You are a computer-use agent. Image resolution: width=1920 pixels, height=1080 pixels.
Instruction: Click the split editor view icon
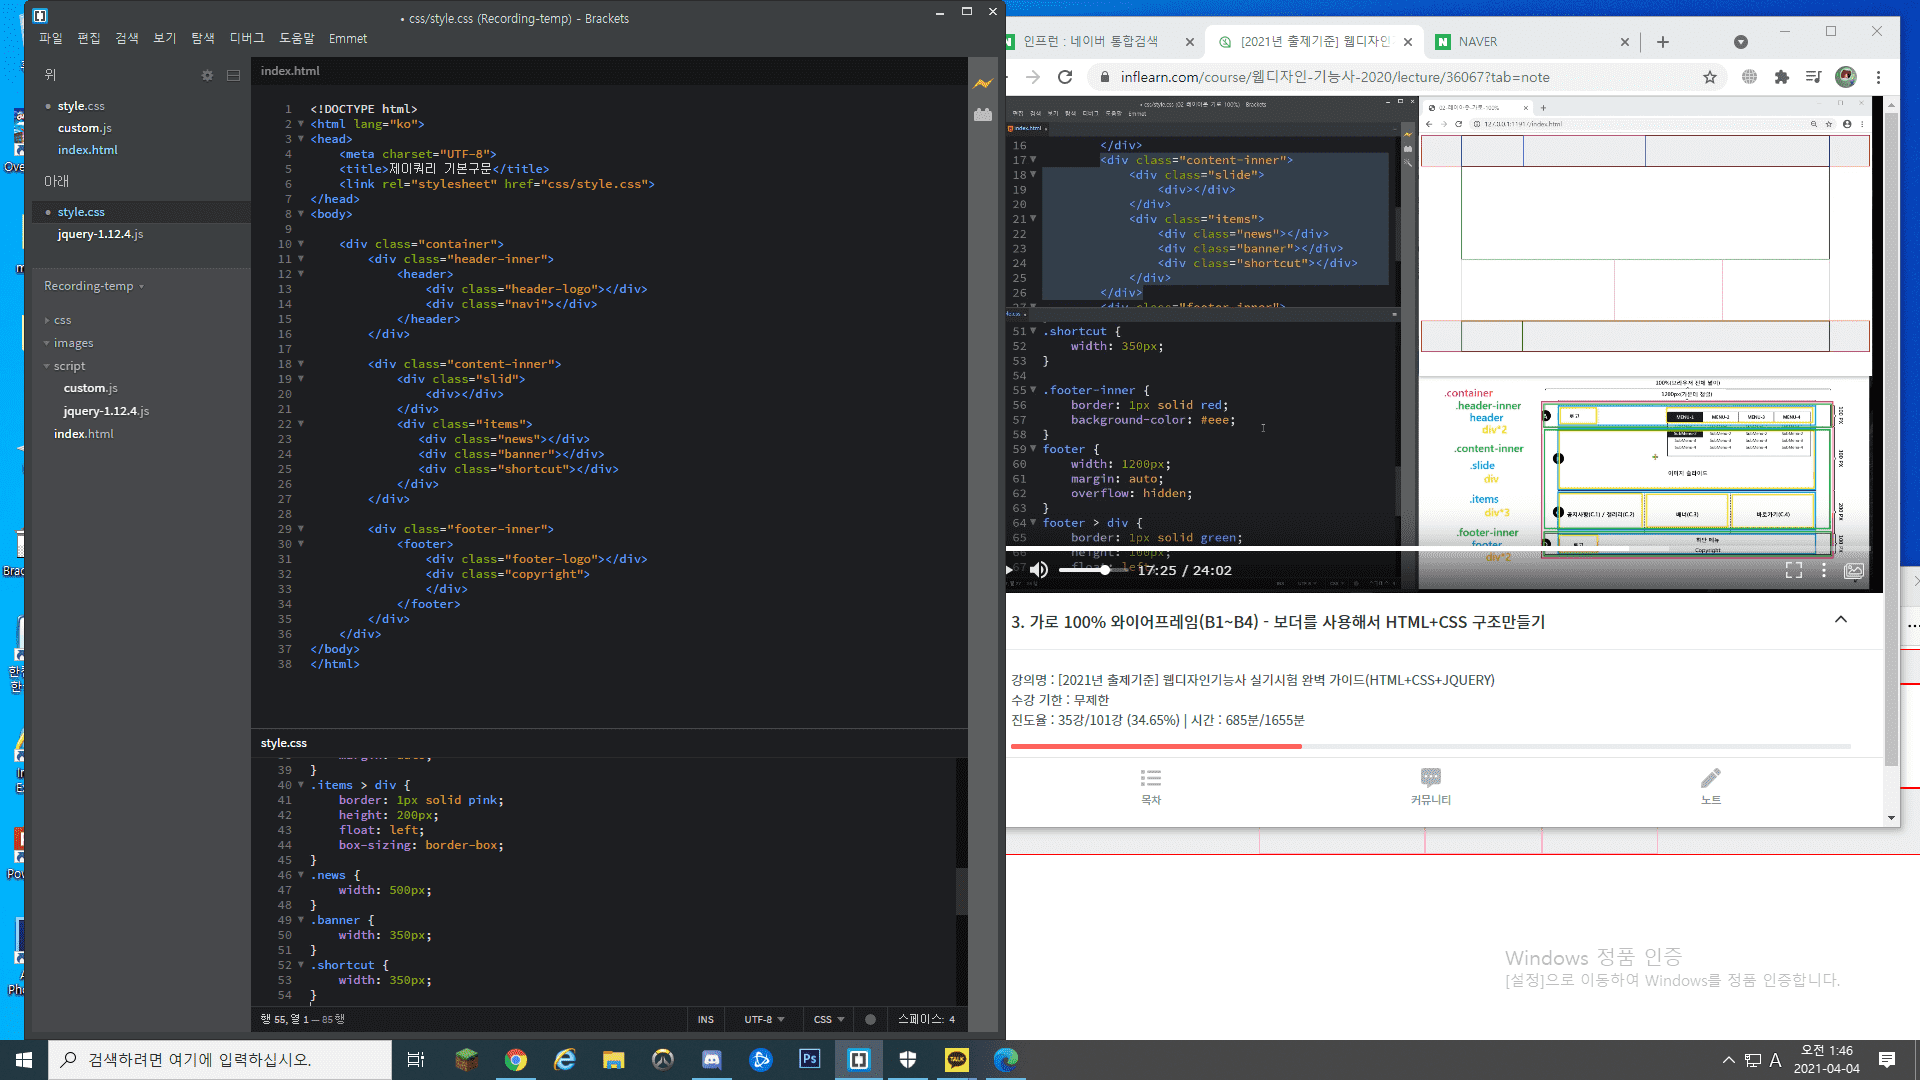[x=233, y=75]
